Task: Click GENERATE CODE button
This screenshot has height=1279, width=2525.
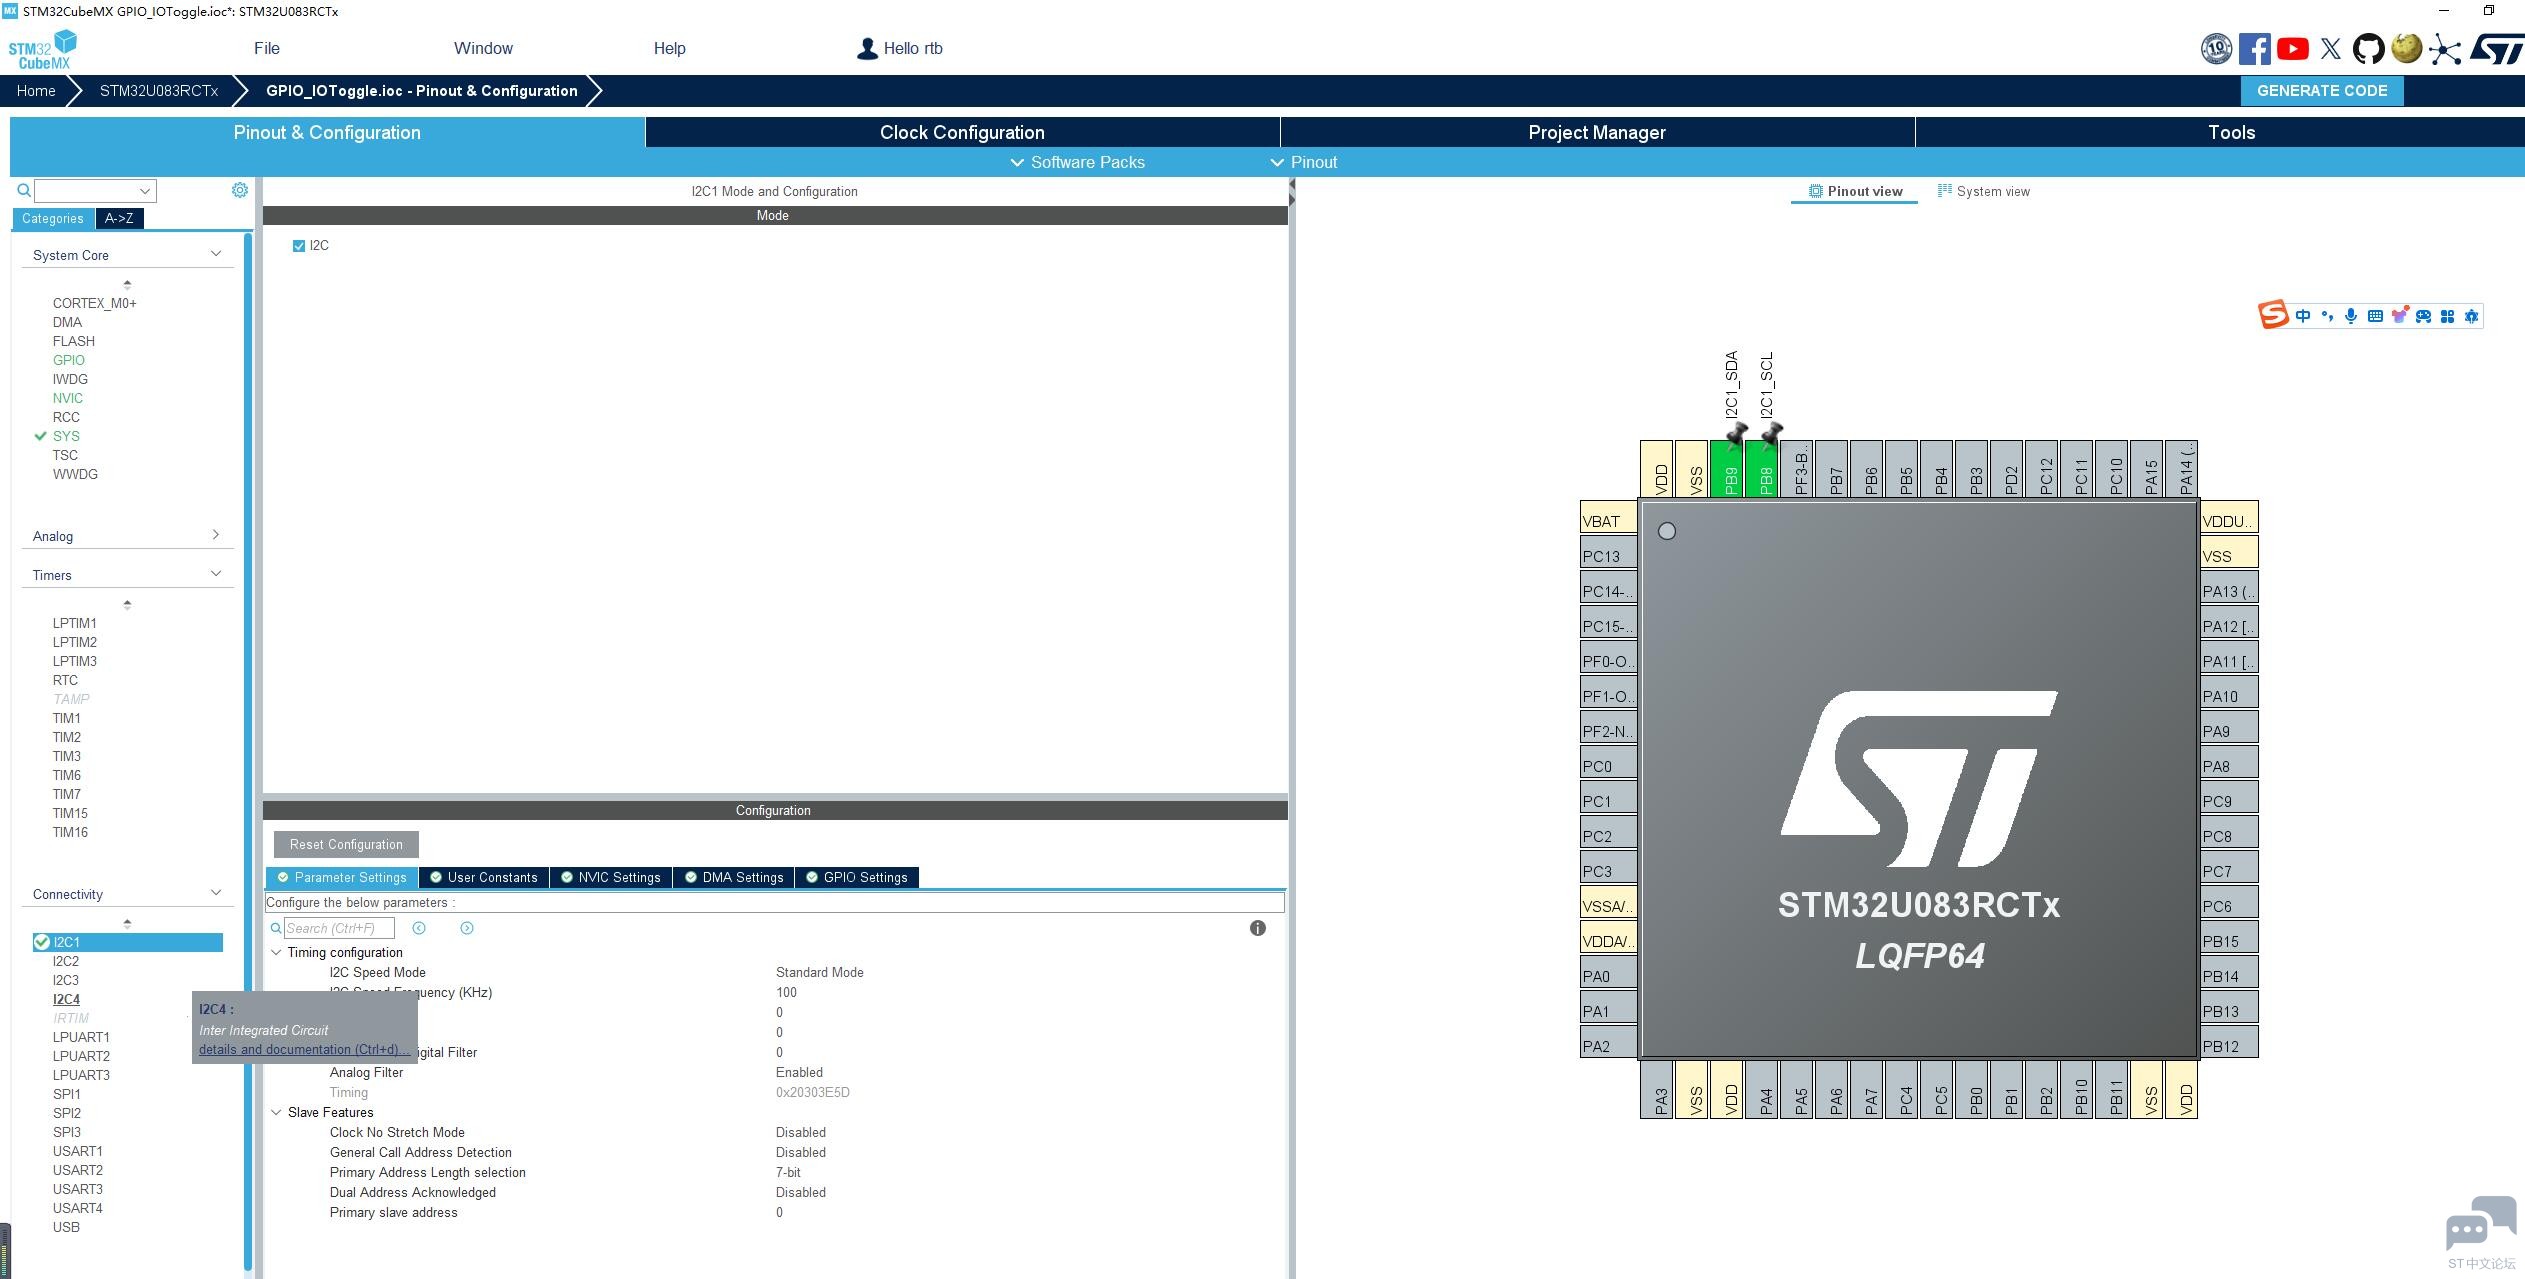Action: click(2322, 90)
